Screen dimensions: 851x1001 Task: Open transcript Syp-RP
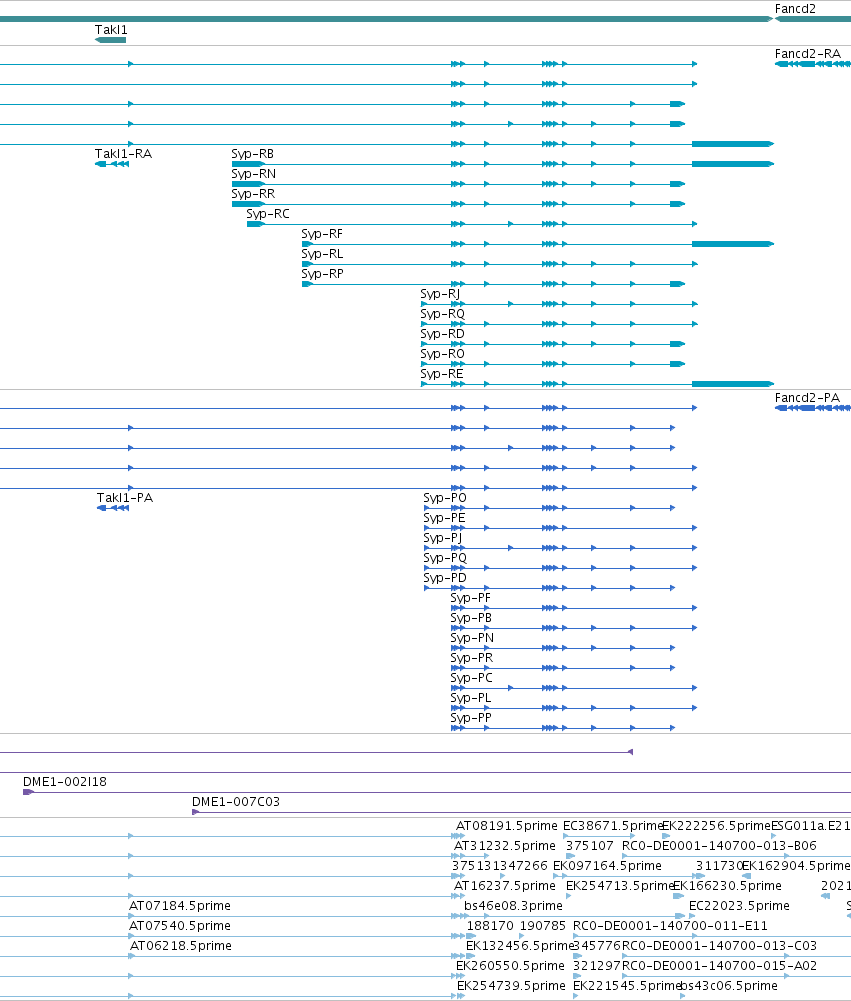tap(322, 274)
